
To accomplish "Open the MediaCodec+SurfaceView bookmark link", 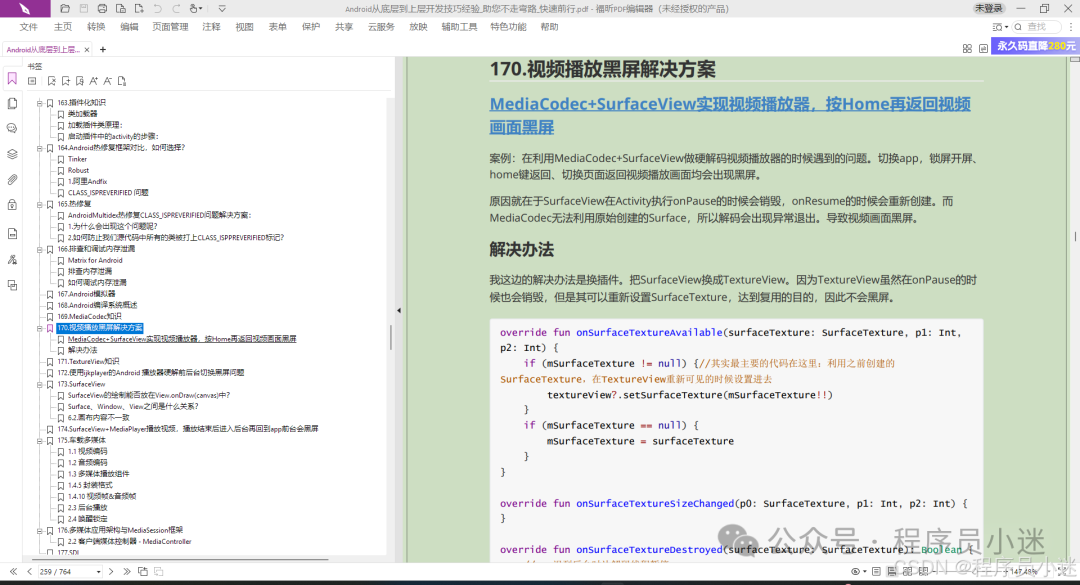I will pos(182,339).
